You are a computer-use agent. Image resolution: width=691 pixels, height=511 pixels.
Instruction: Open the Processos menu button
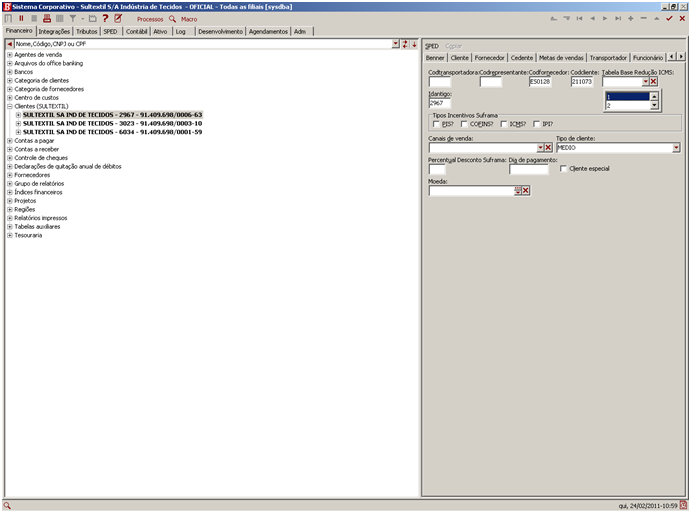tap(150, 19)
